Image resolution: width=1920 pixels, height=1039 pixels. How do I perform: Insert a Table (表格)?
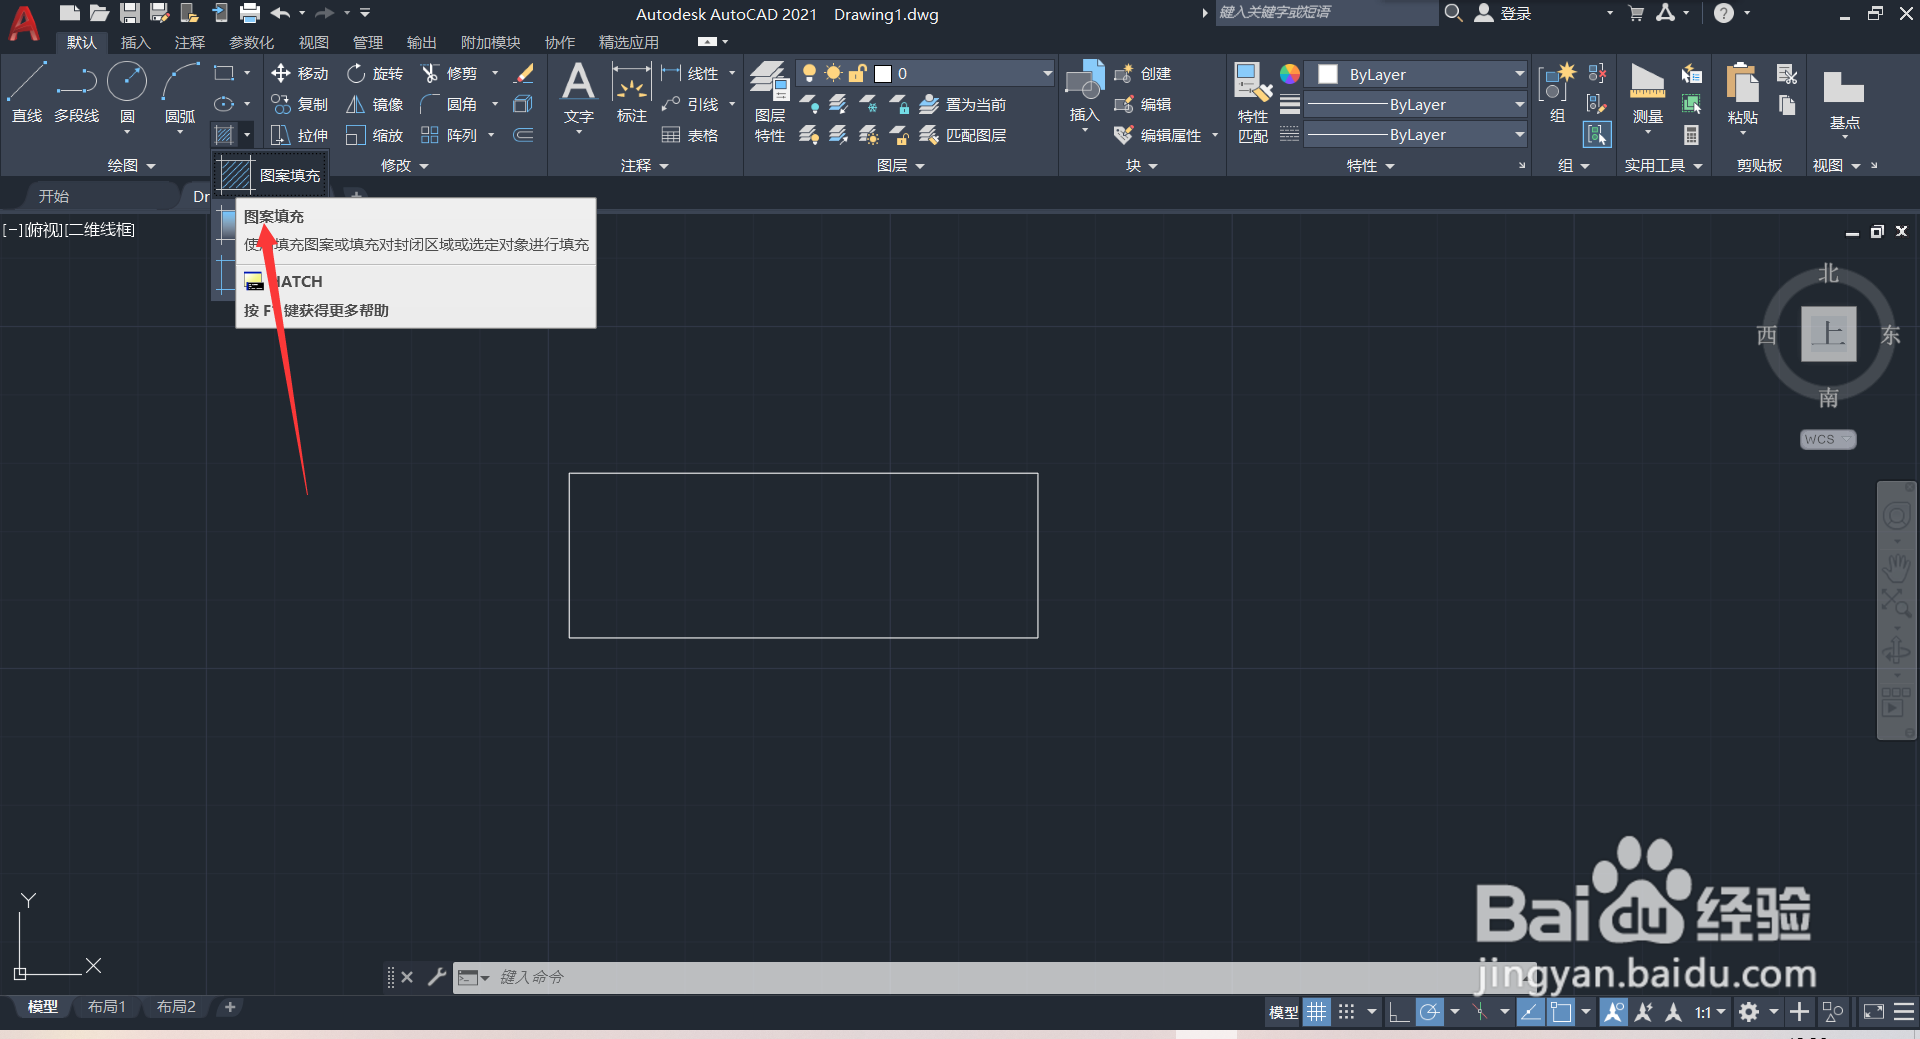pyautogui.click(x=690, y=135)
